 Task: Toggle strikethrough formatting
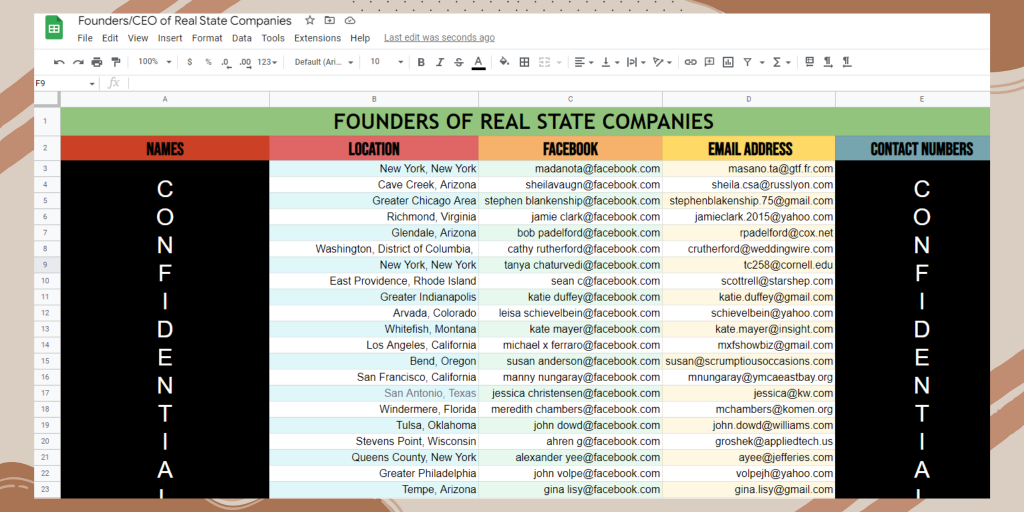click(459, 62)
